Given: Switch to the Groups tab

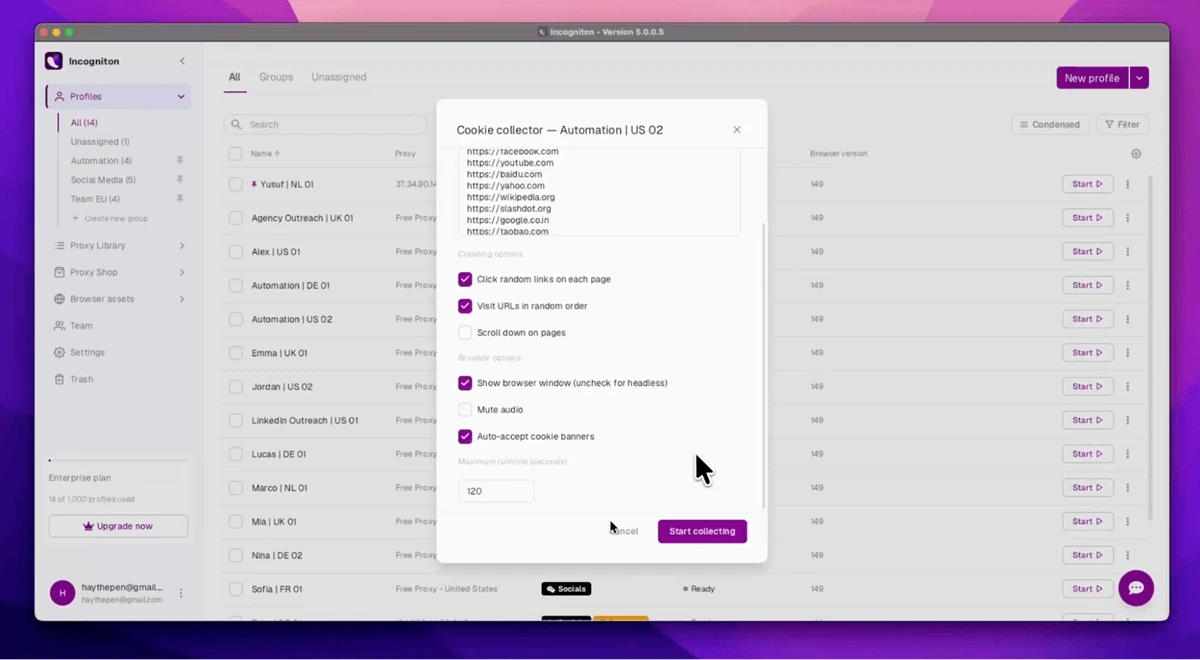Looking at the screenshot, I should coord(276,77).
